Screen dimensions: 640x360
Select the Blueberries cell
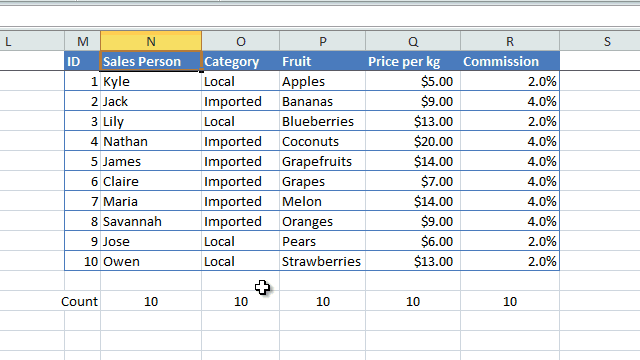[x=322, y=121]
